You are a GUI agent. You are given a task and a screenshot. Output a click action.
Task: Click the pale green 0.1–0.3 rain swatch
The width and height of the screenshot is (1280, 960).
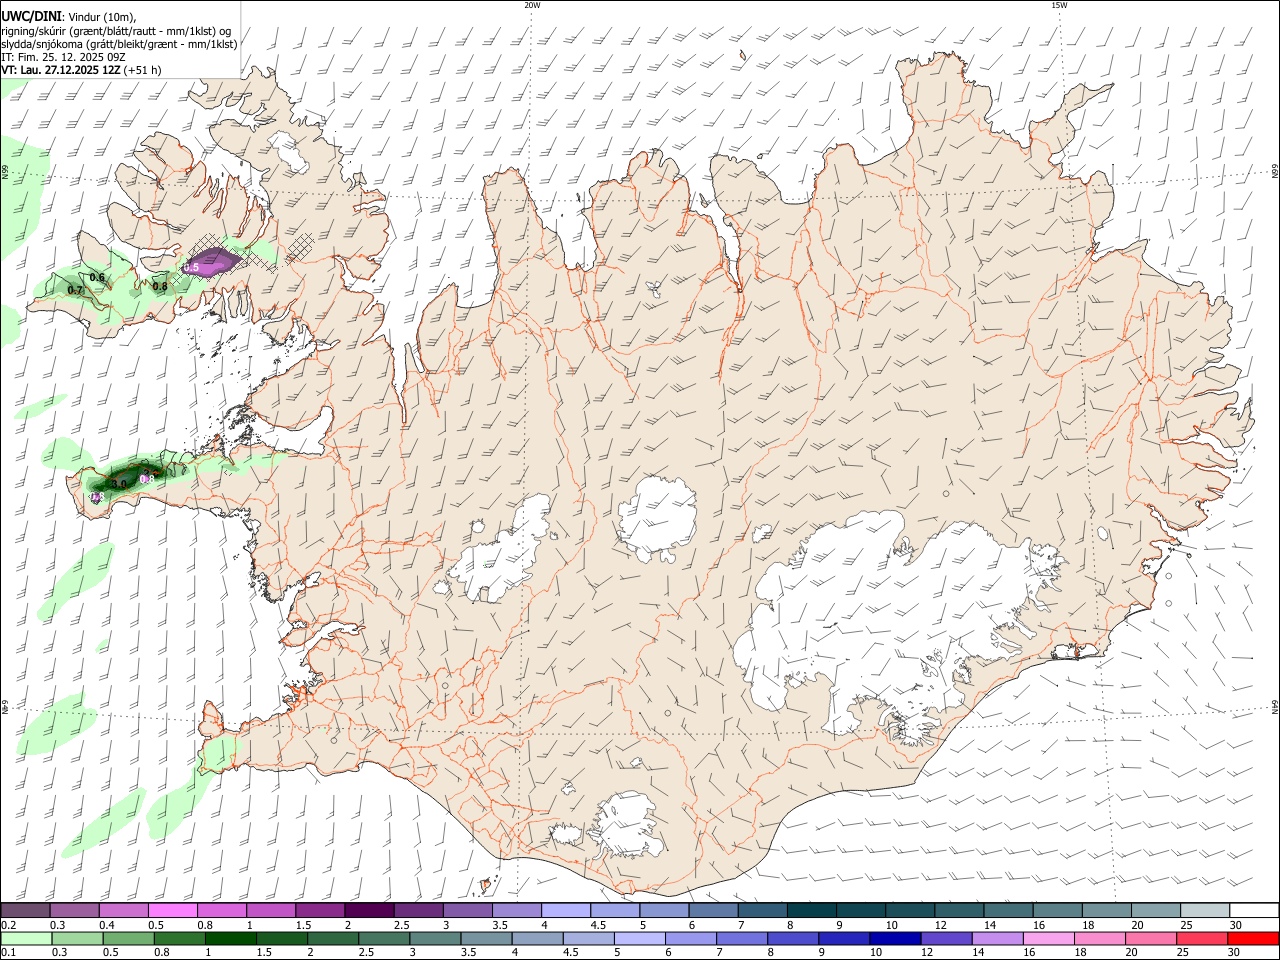click(x=26, y=938)
